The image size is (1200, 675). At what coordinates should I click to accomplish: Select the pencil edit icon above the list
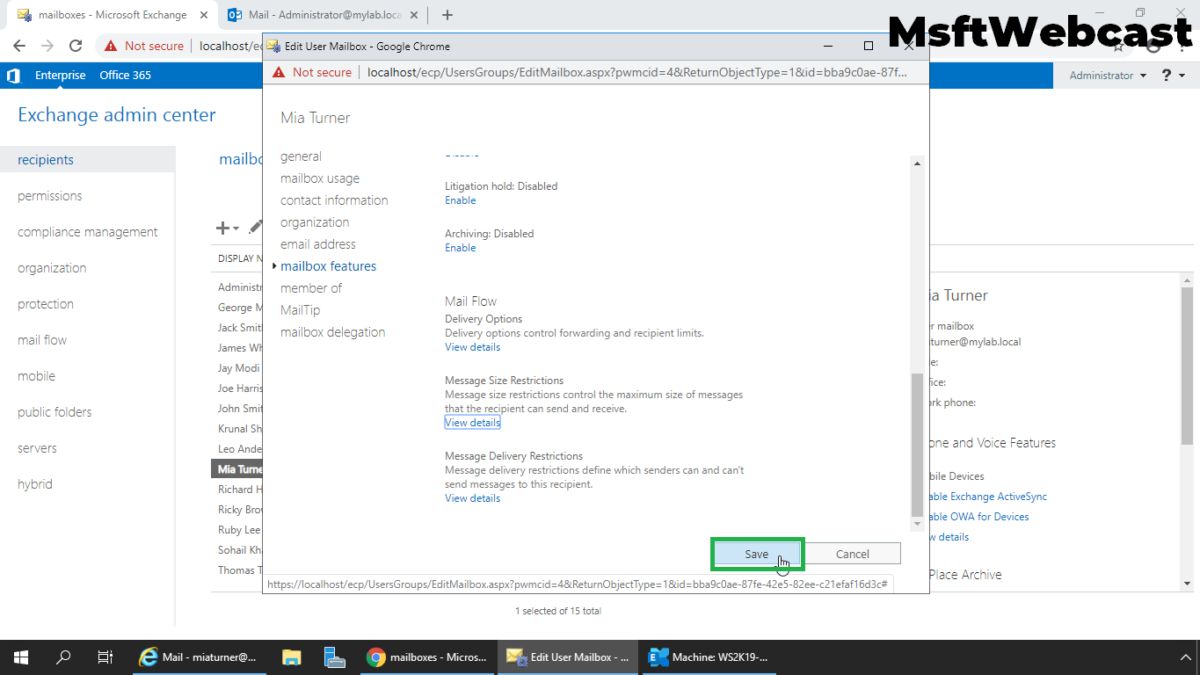point(254,228)
